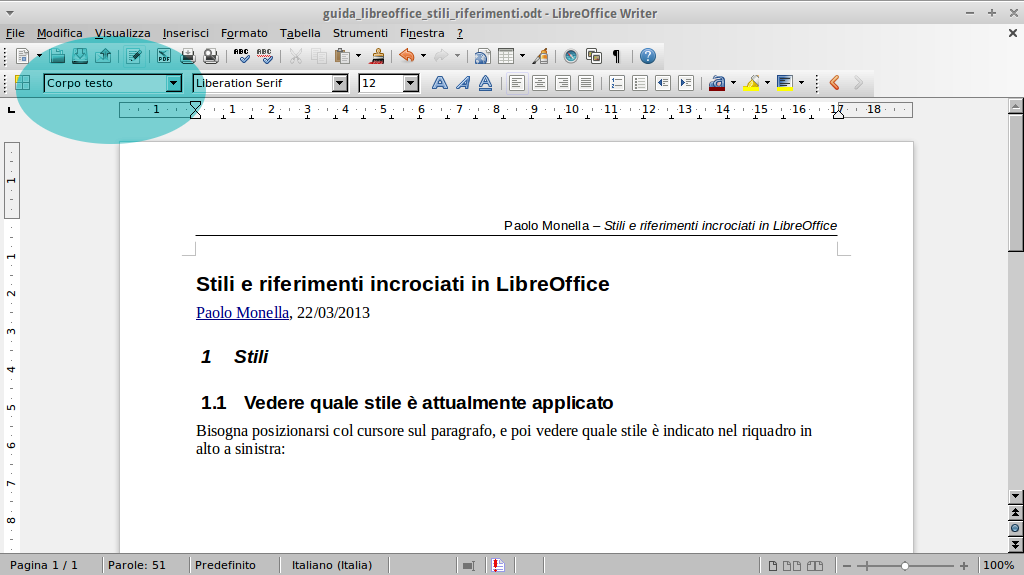The width and height of the screenshot is (1024, 575).
Task: Expand the font size dropdown arrow
Action: 411,83
